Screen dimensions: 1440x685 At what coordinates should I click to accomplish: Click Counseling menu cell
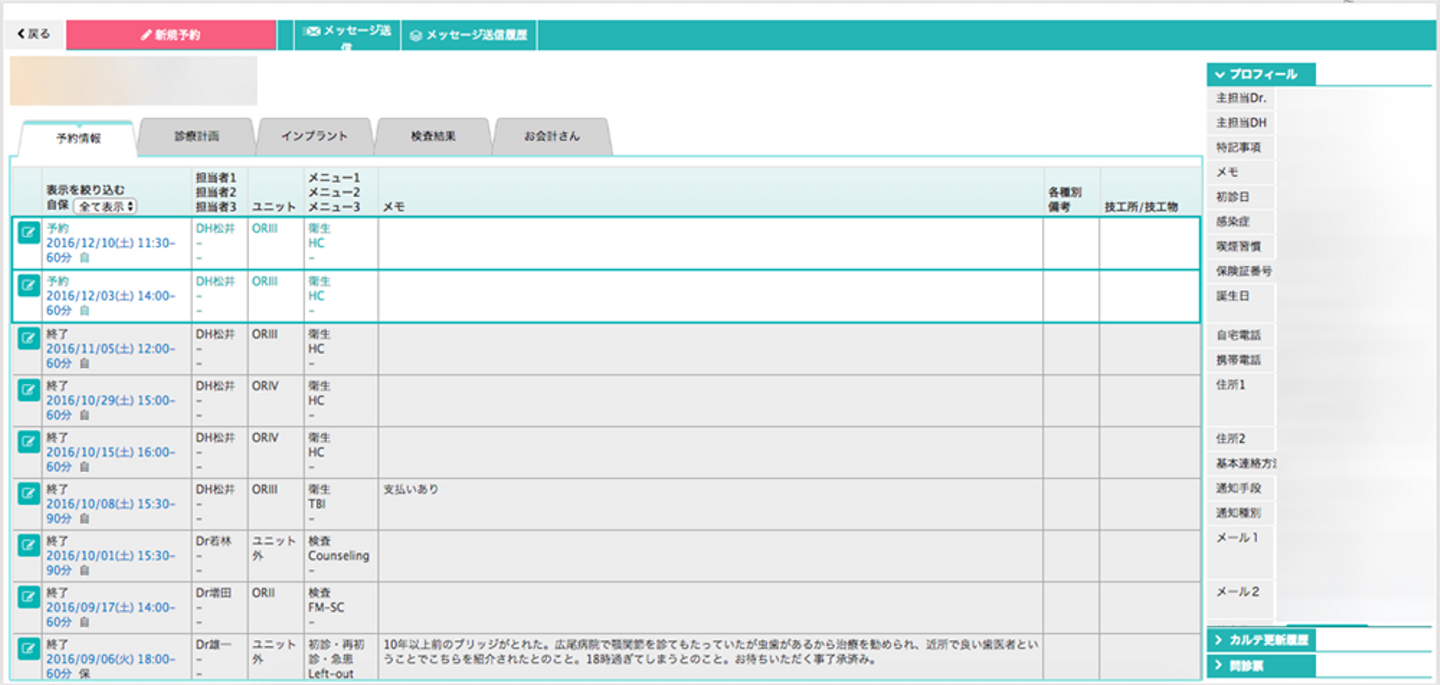pos(338,556)
